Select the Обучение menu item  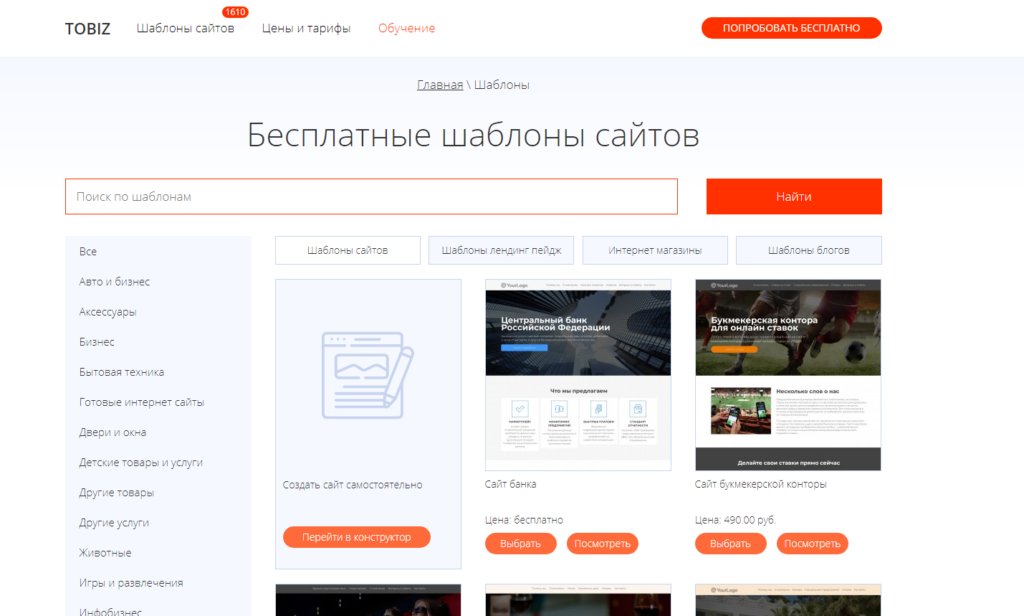(405, 29)
